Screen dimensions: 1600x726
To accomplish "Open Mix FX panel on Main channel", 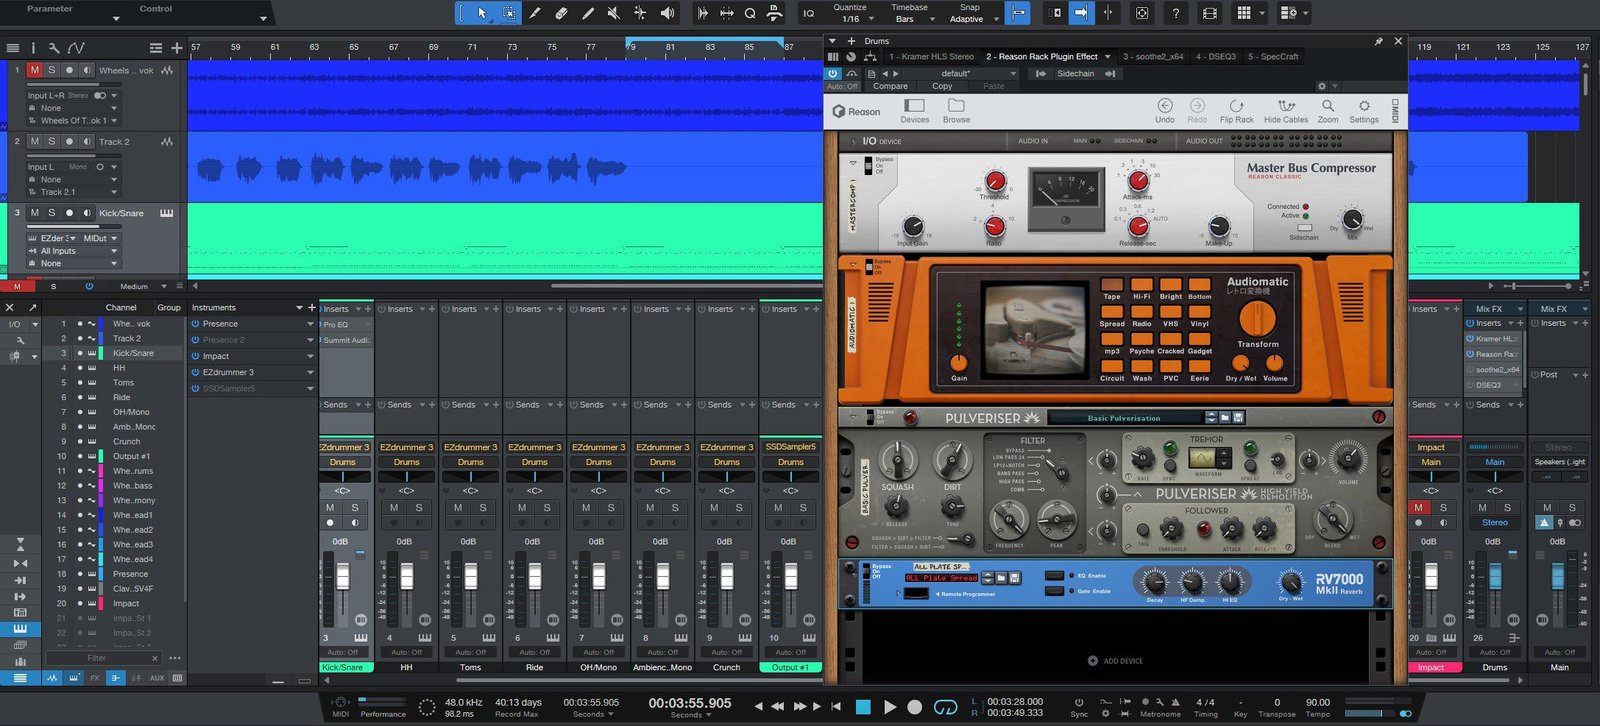I will [1559, 309].
